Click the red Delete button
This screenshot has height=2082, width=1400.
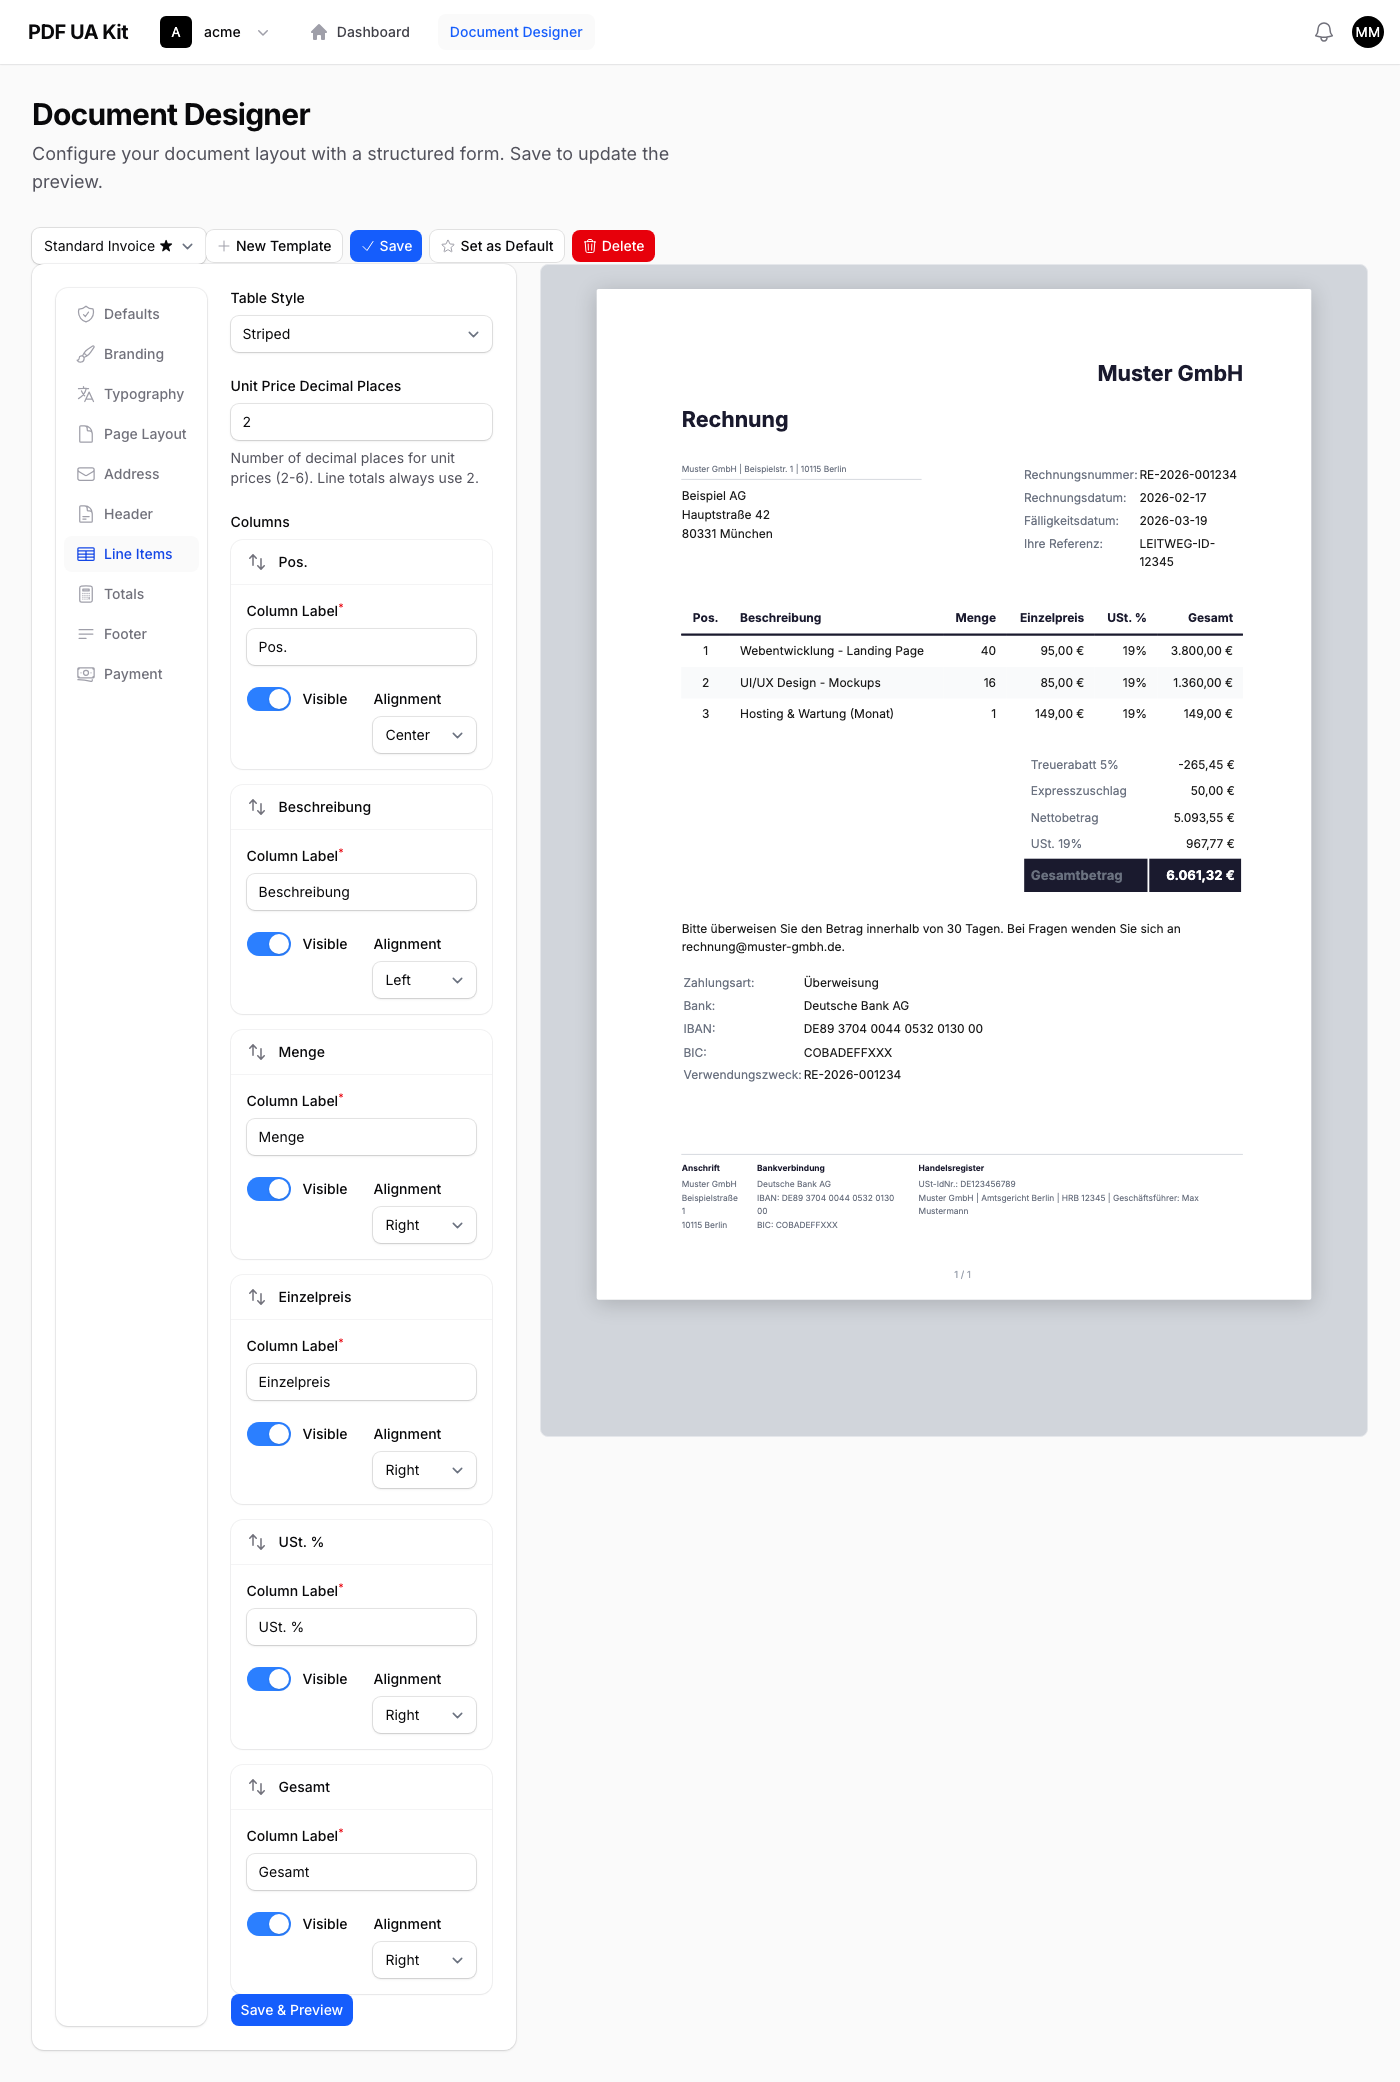(613, 246)
